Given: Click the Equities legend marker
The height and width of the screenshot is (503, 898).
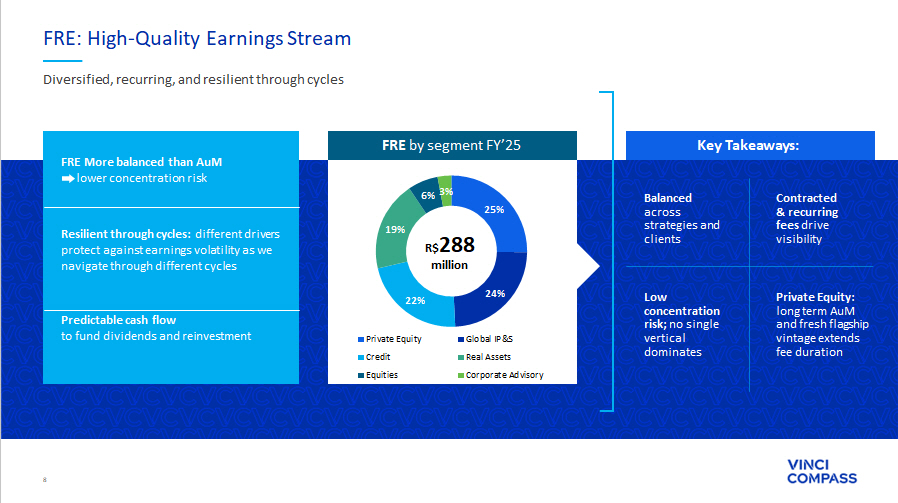Looking at the screenshot, I should tap(359, 375).
